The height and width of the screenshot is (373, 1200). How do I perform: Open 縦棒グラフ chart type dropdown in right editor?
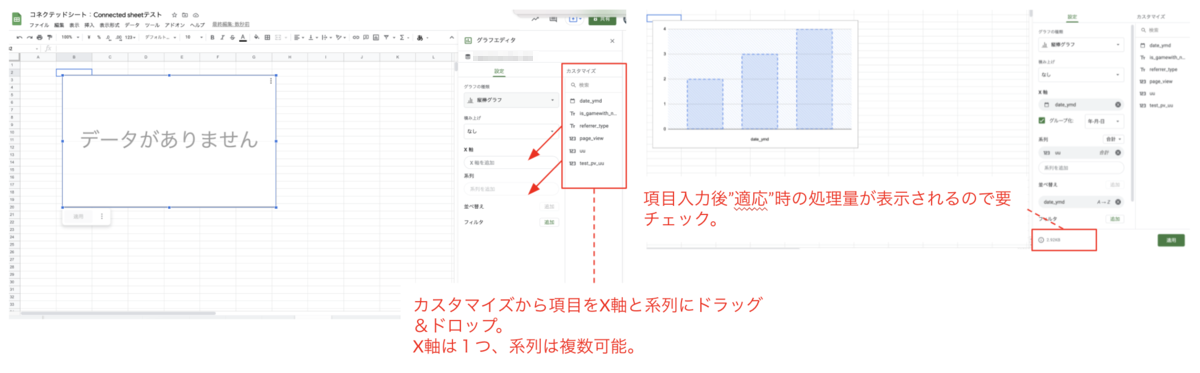point(1081,45)
